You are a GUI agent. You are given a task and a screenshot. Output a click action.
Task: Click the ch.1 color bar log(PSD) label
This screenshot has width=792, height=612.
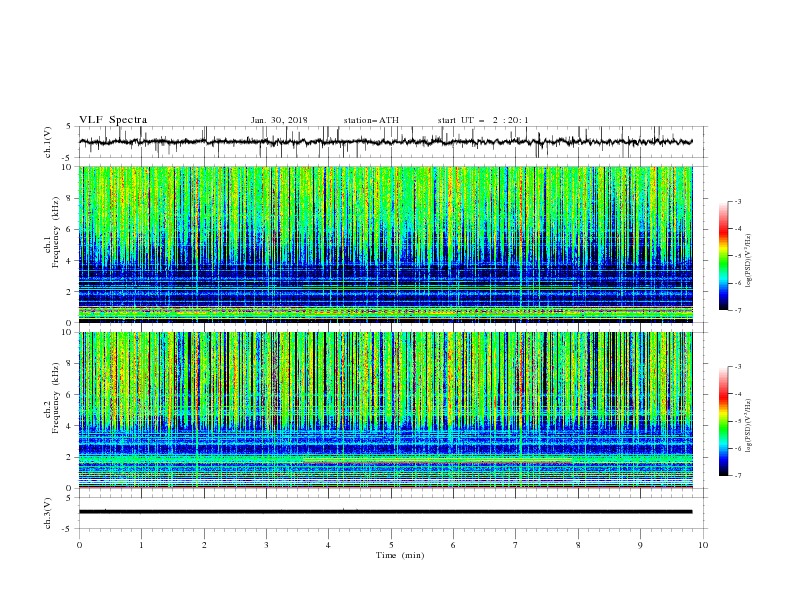pyautogui.click(x=749, y=261)
